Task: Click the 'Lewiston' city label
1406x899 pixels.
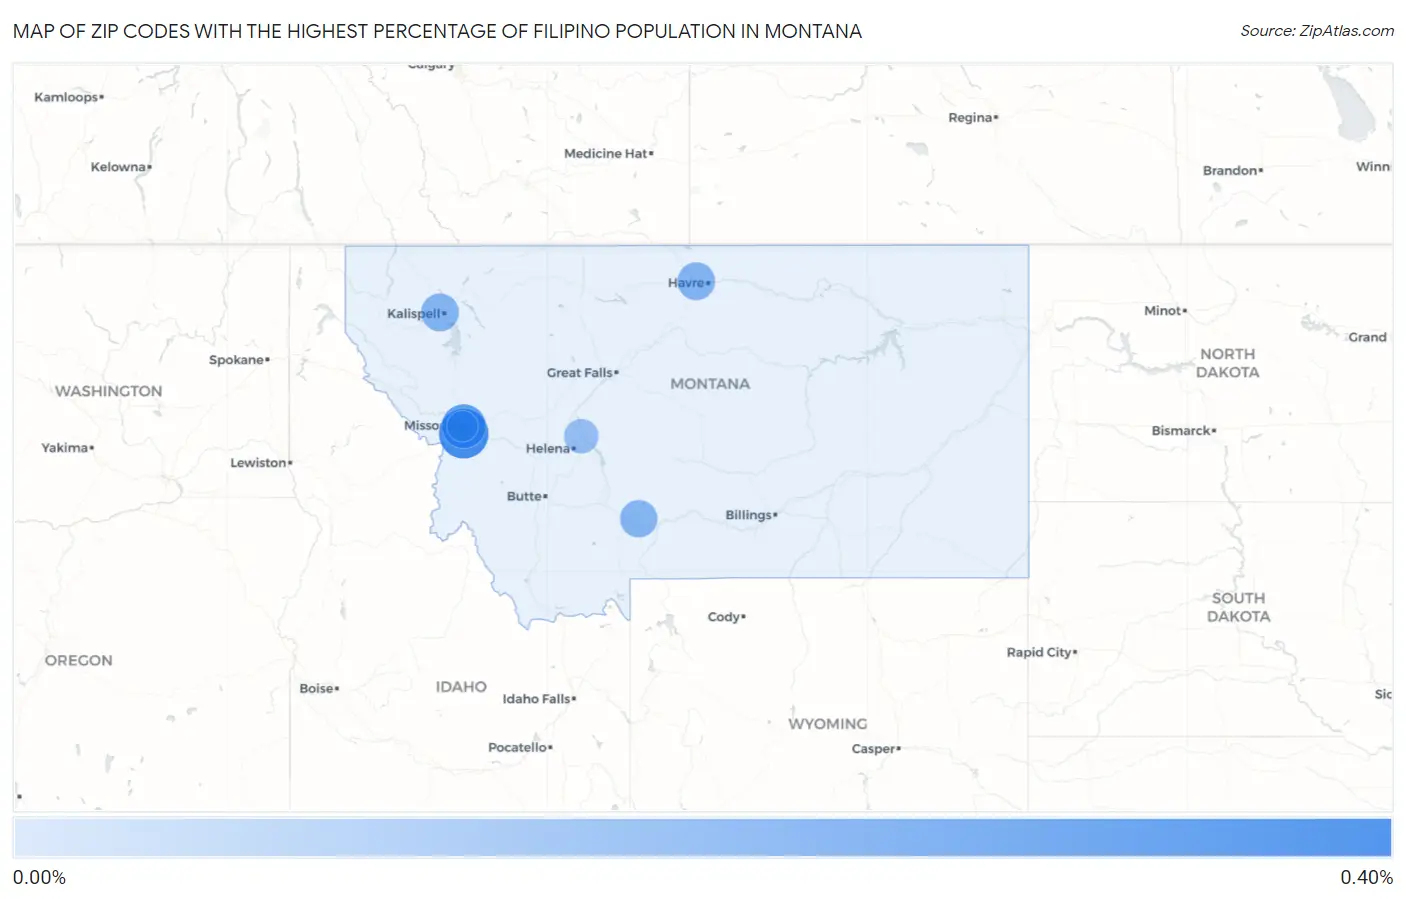Action: 261,463
